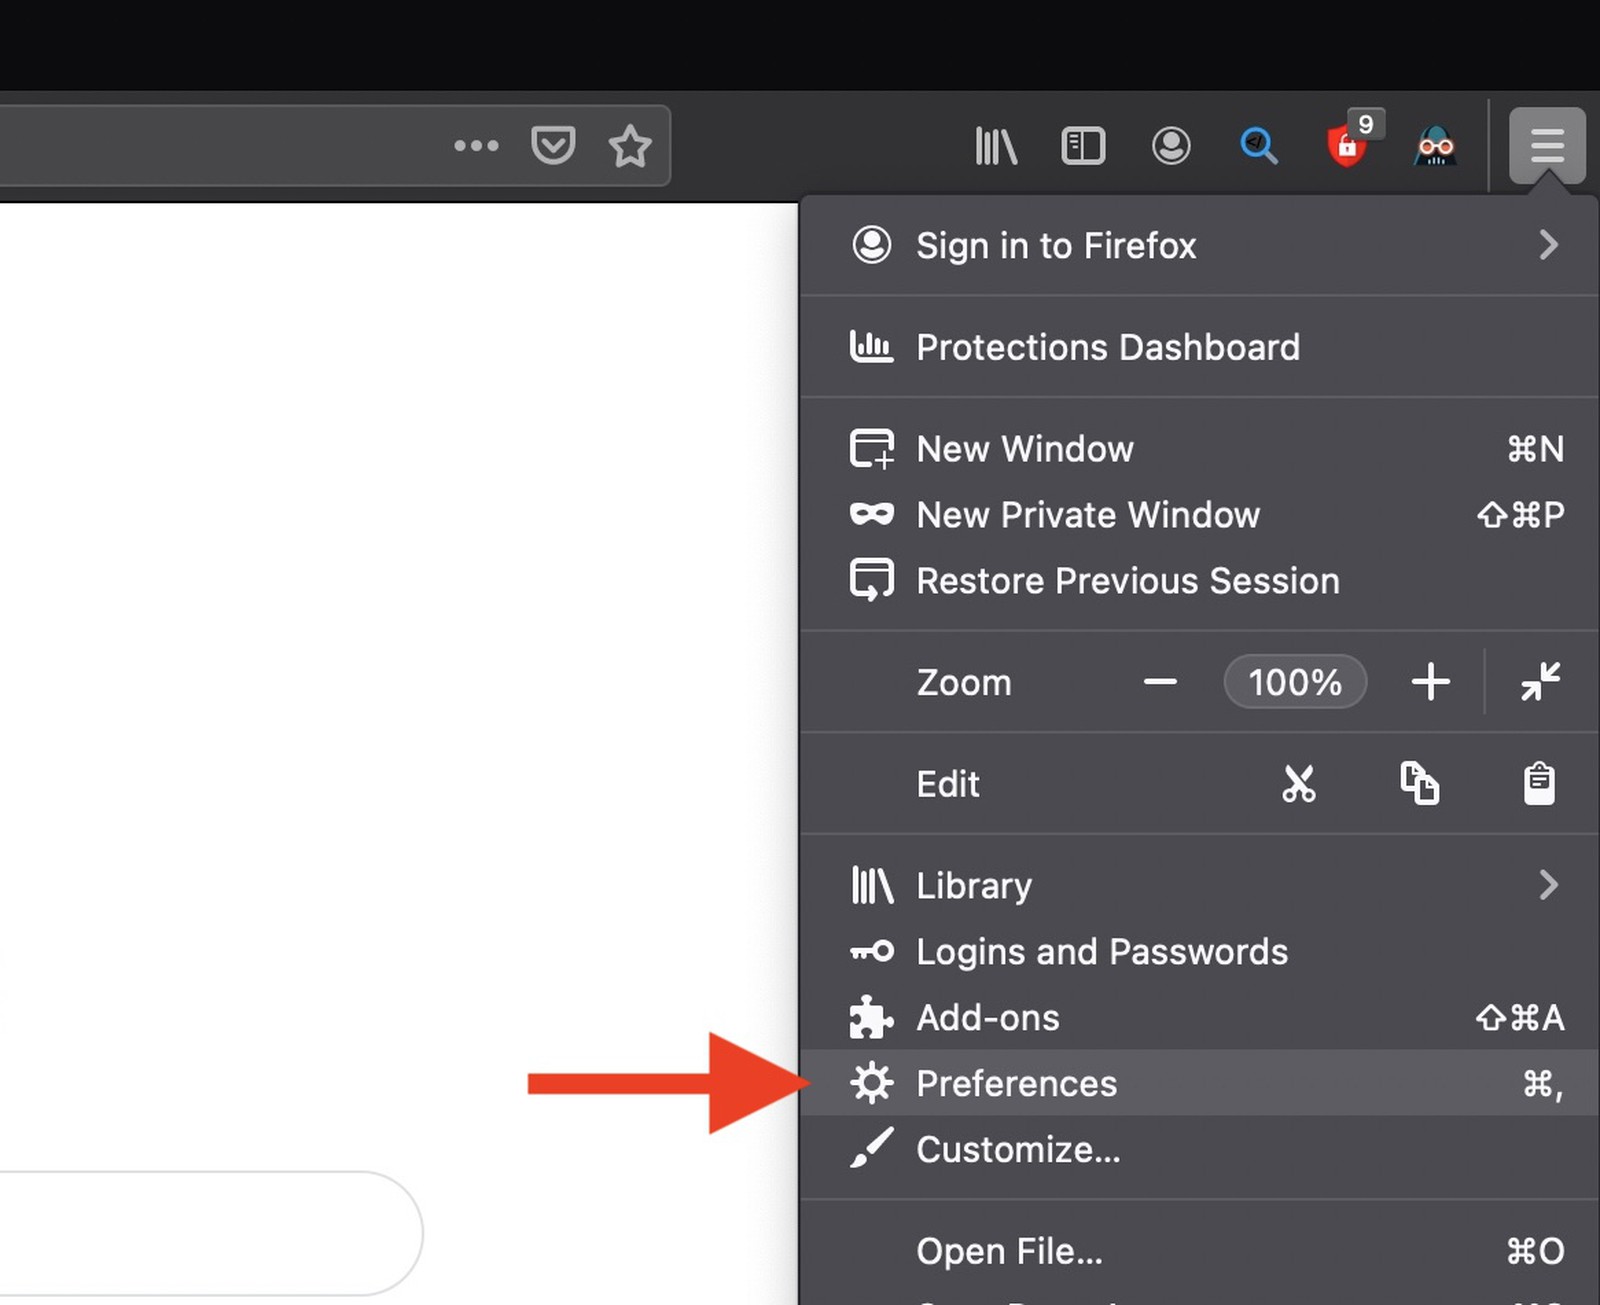Copy selection with copy icon

click(x=1419, y=783)
